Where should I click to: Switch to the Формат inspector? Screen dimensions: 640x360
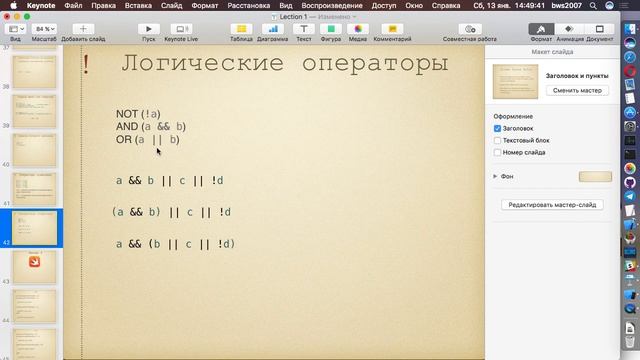(x=541, y=29)
